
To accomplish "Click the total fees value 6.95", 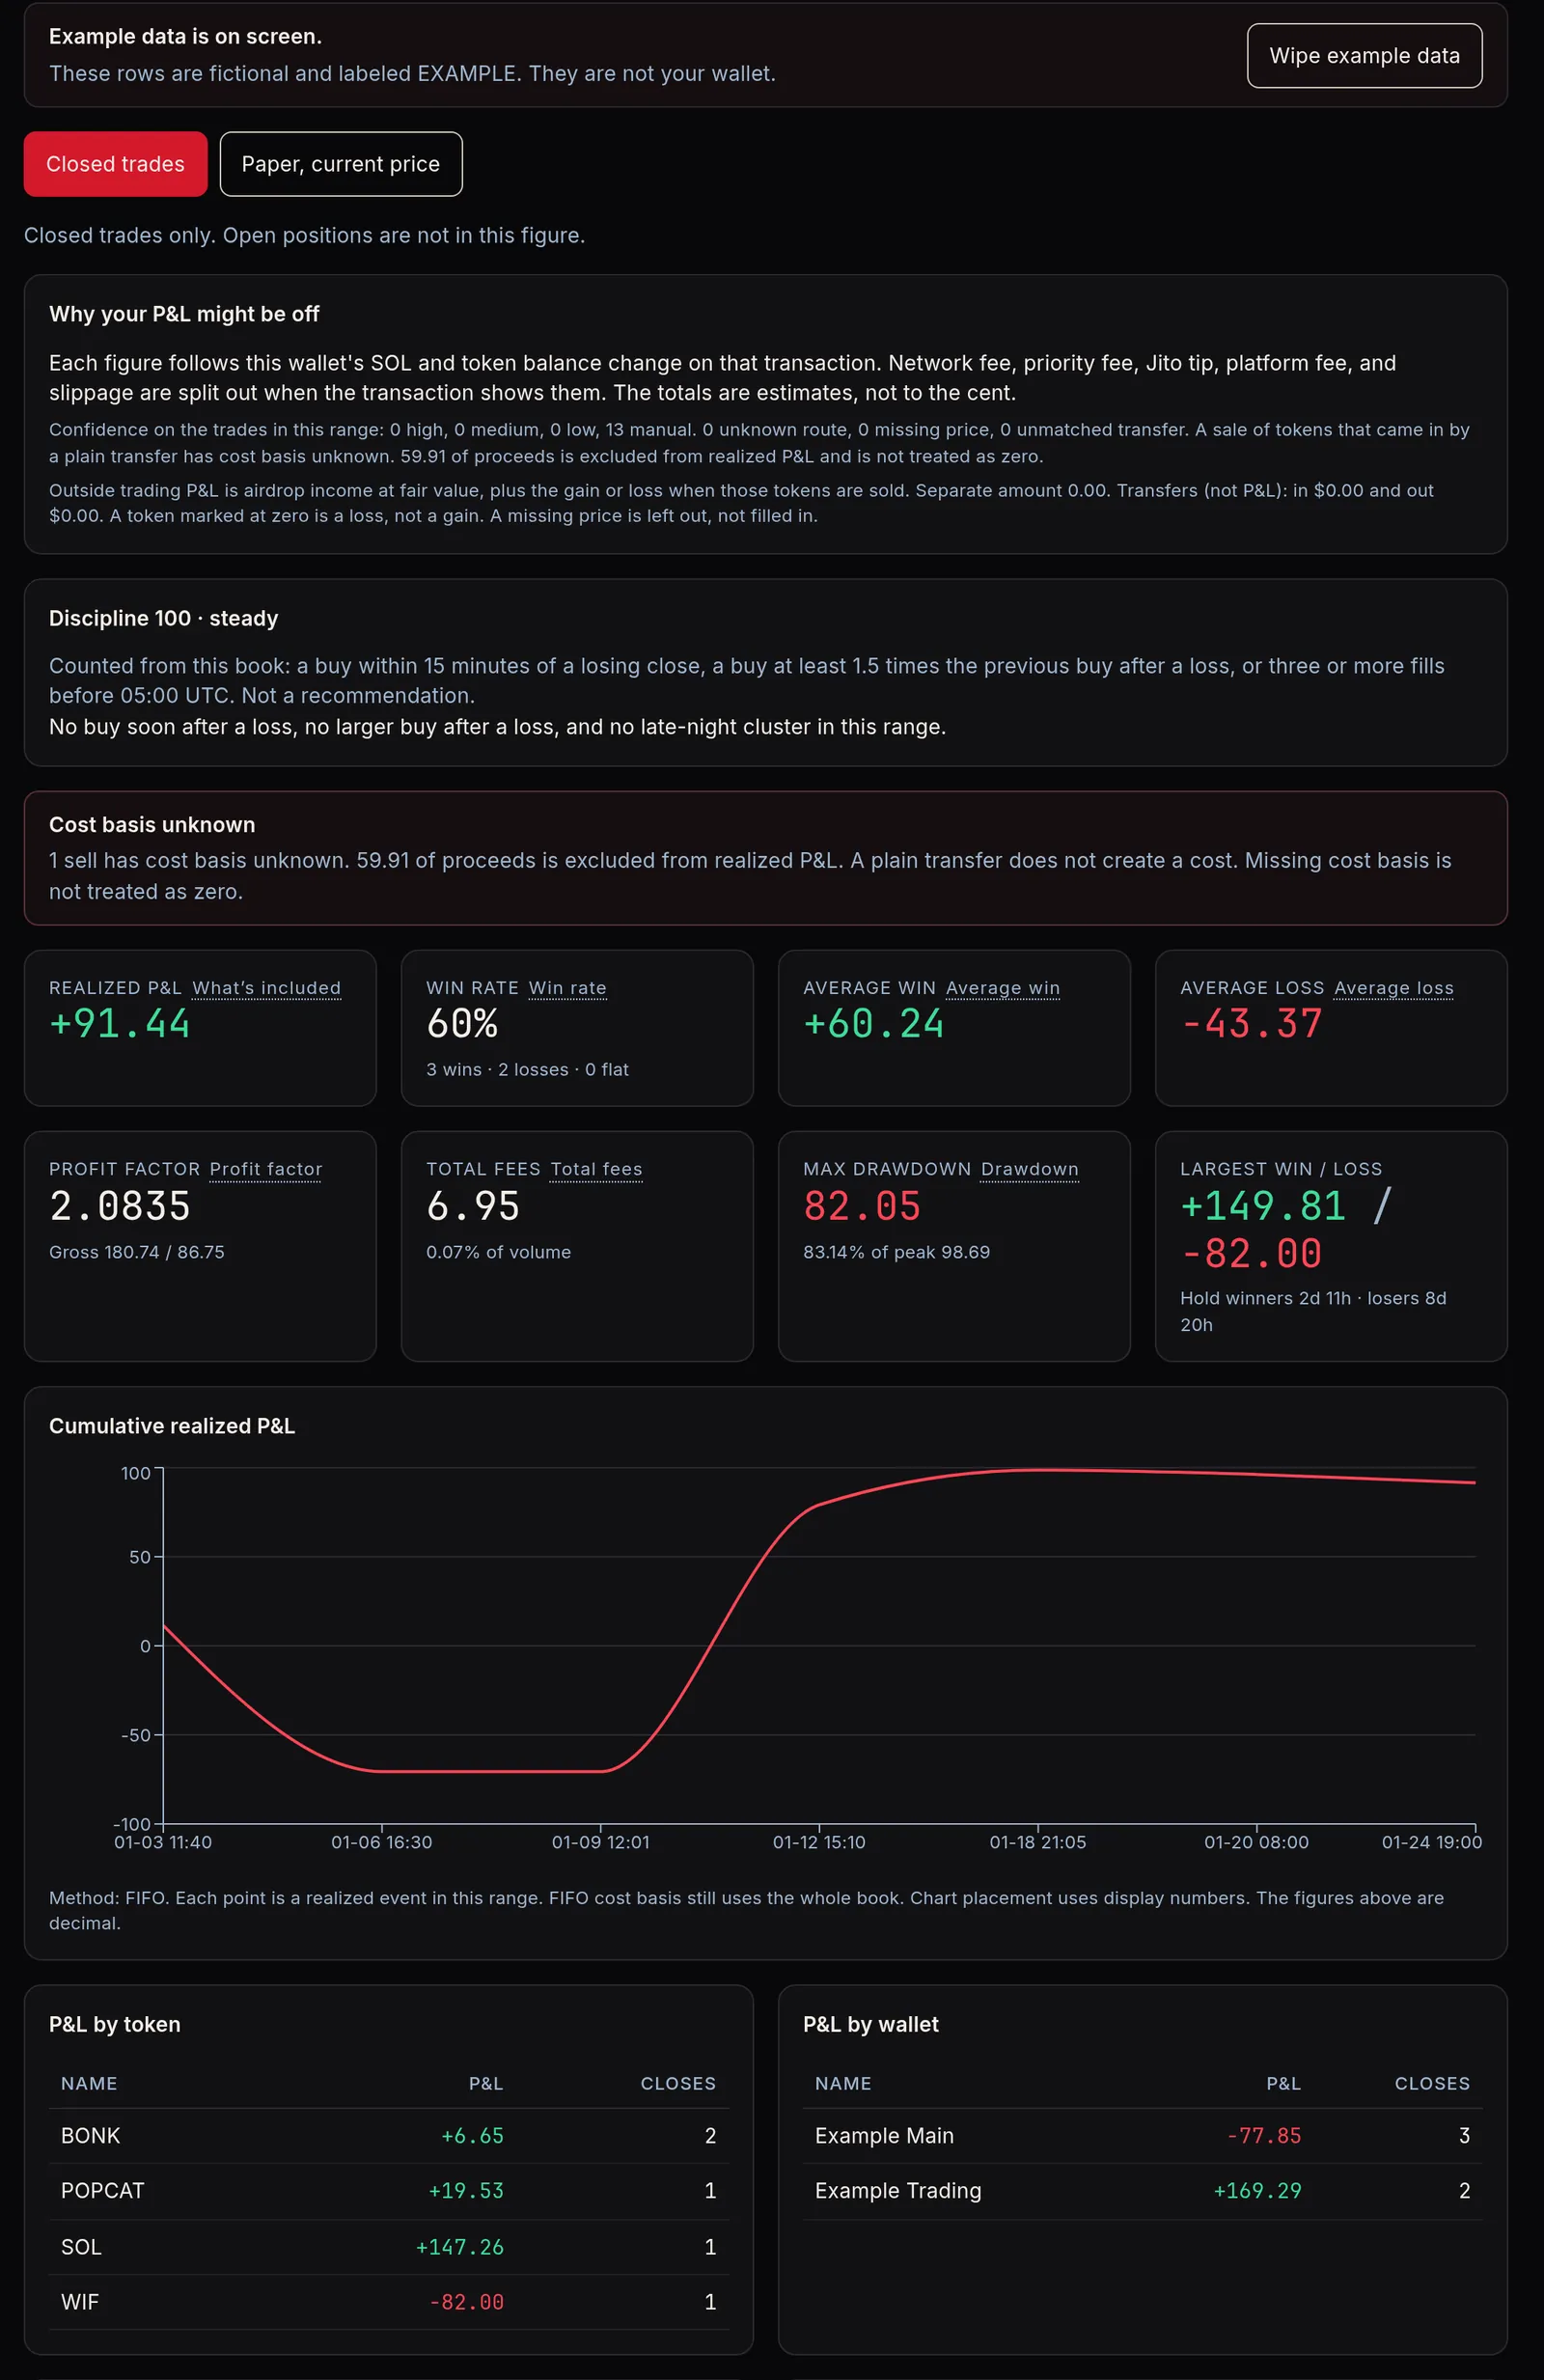I will coord(473,1206).
